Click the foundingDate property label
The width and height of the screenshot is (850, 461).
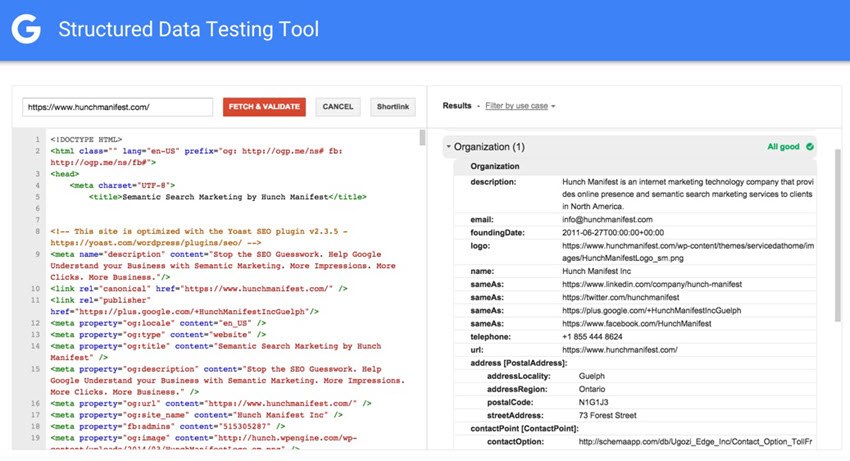[x=497, y=233]
